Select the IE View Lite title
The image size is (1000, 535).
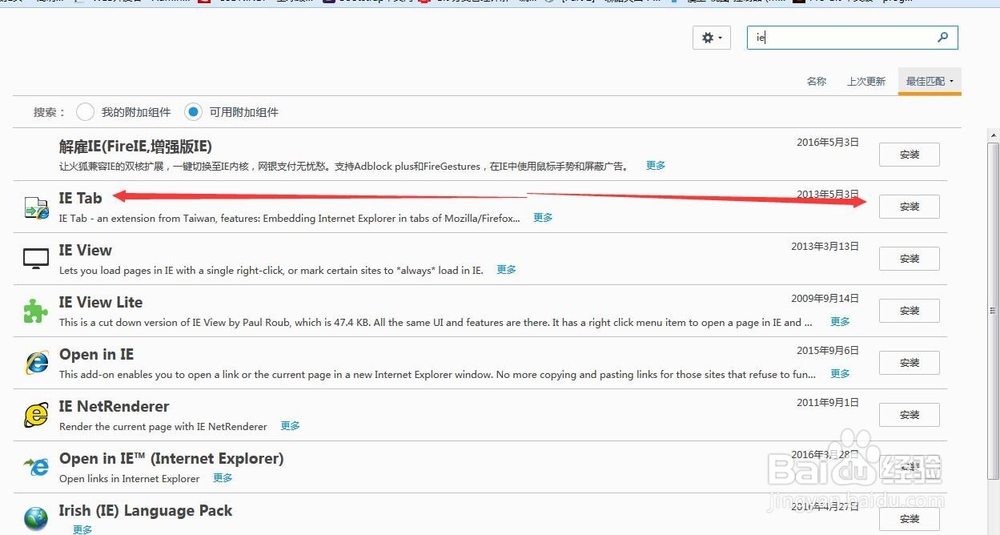tap(101, 302)
